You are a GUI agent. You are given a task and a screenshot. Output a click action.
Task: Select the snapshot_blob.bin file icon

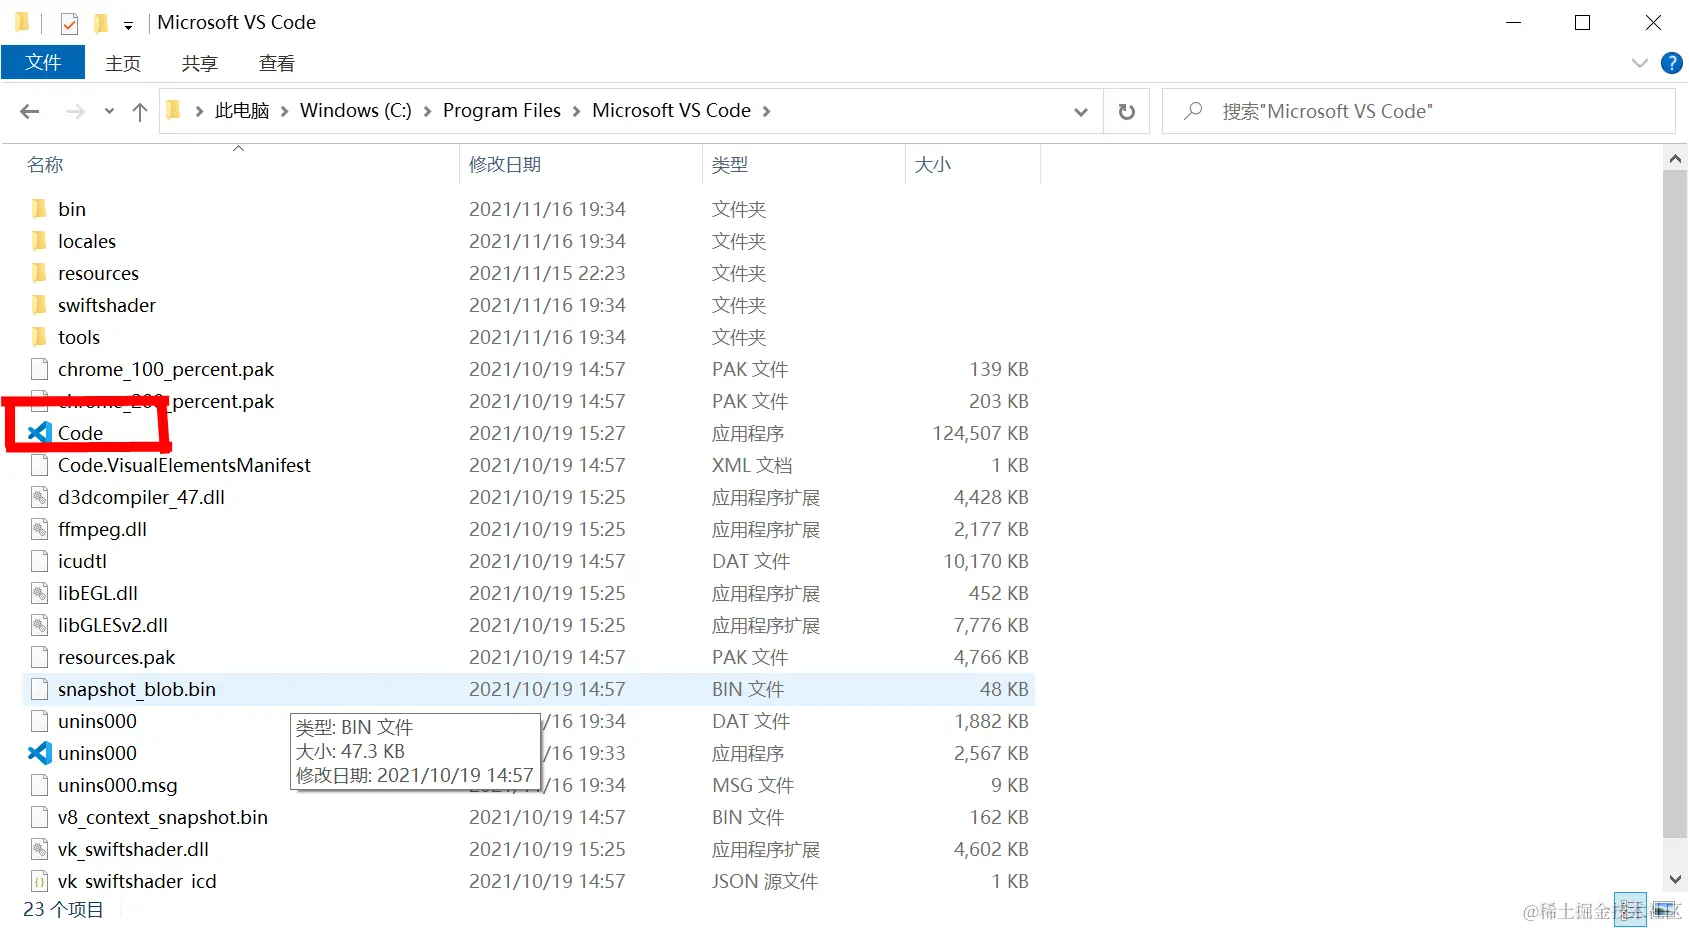tap(39, 689)
